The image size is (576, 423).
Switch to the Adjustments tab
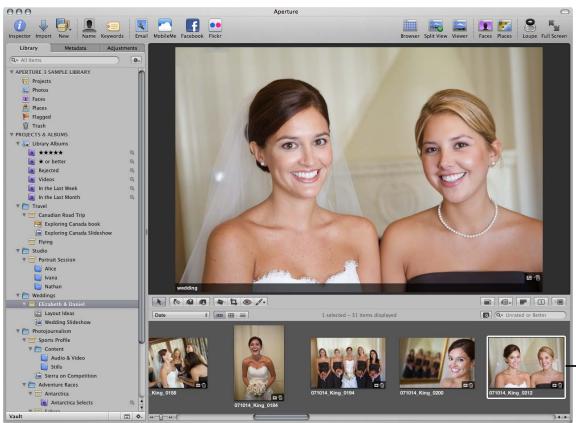click(x=122, y=48)
